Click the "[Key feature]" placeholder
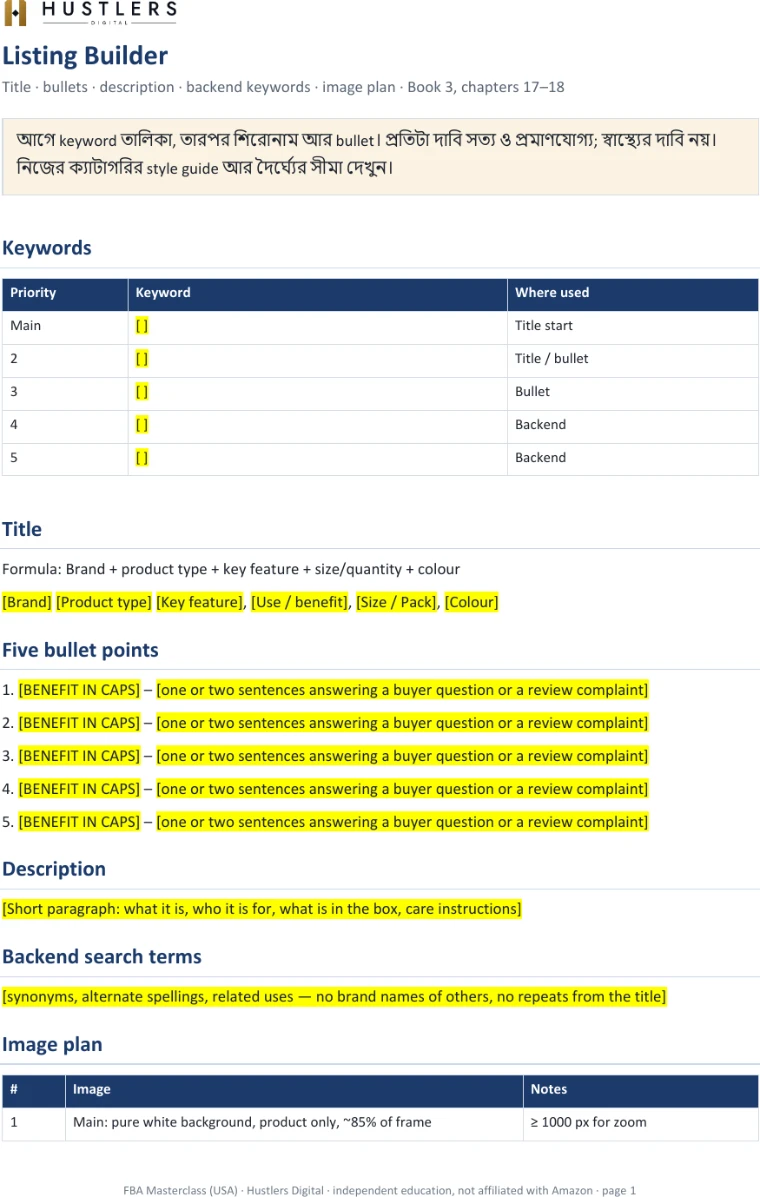Image resolution: width=760 pixels, height=1197 pixels. (200, 602)
